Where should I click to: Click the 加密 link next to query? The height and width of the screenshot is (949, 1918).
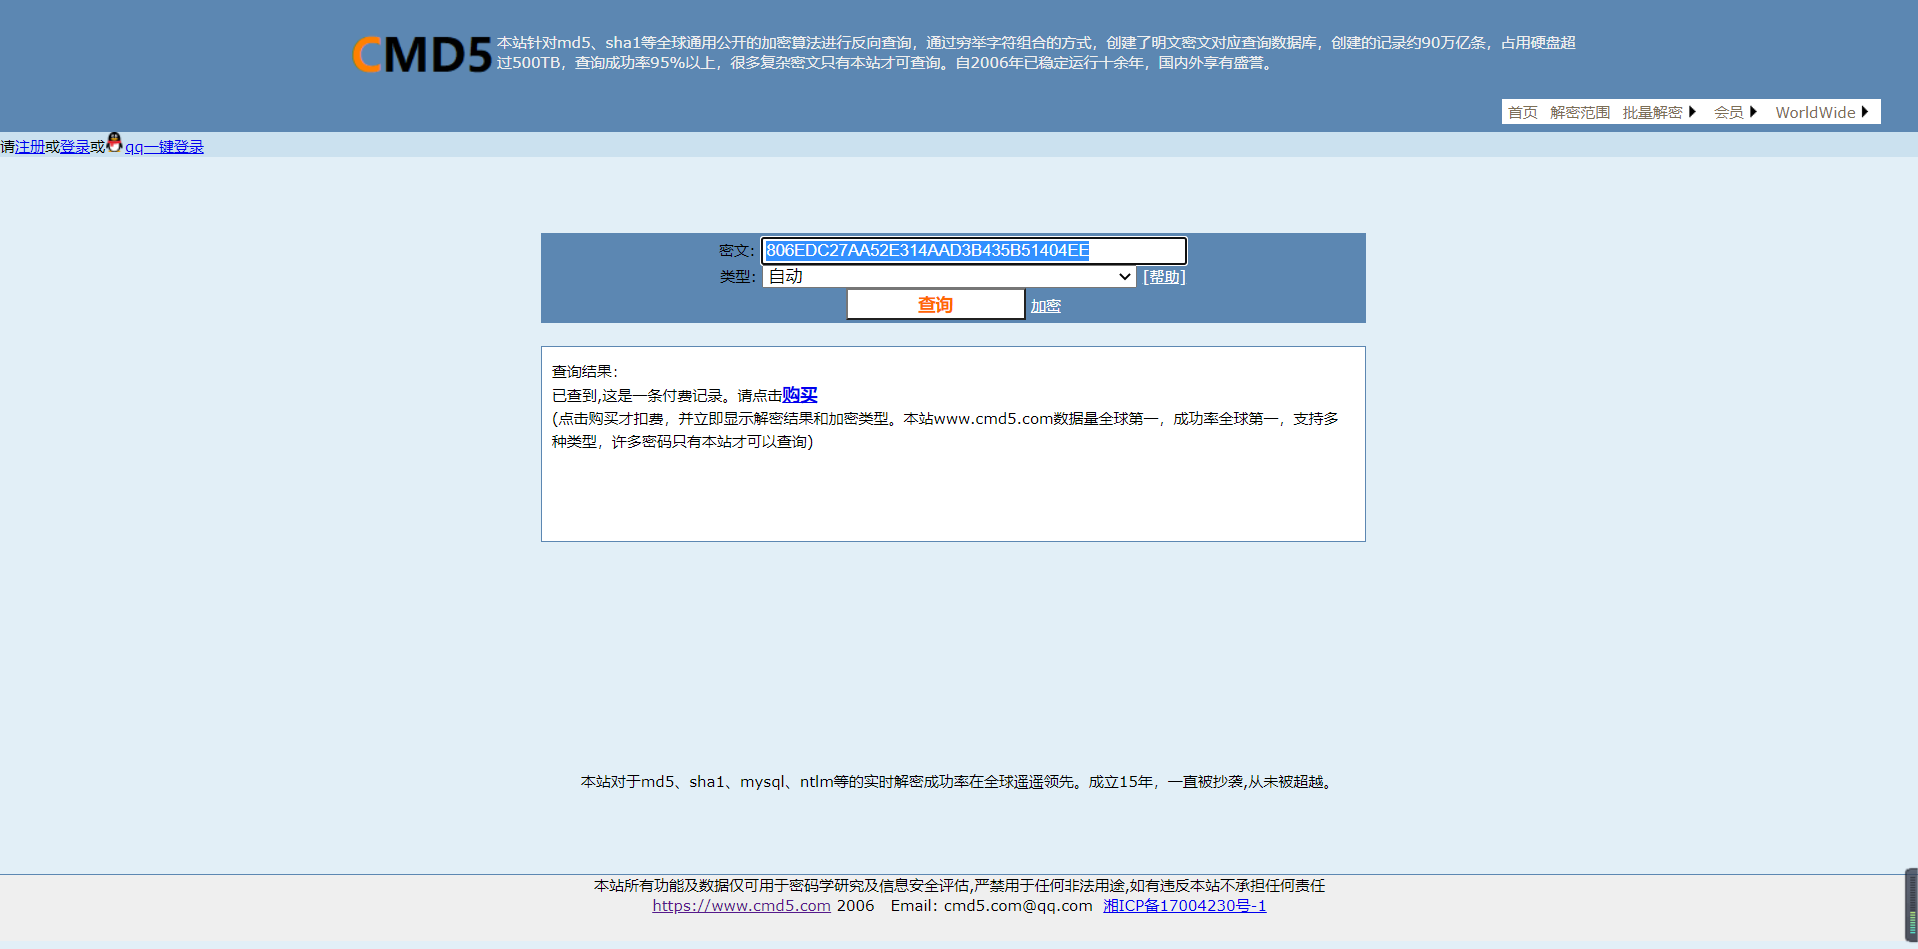point(1045,305)
